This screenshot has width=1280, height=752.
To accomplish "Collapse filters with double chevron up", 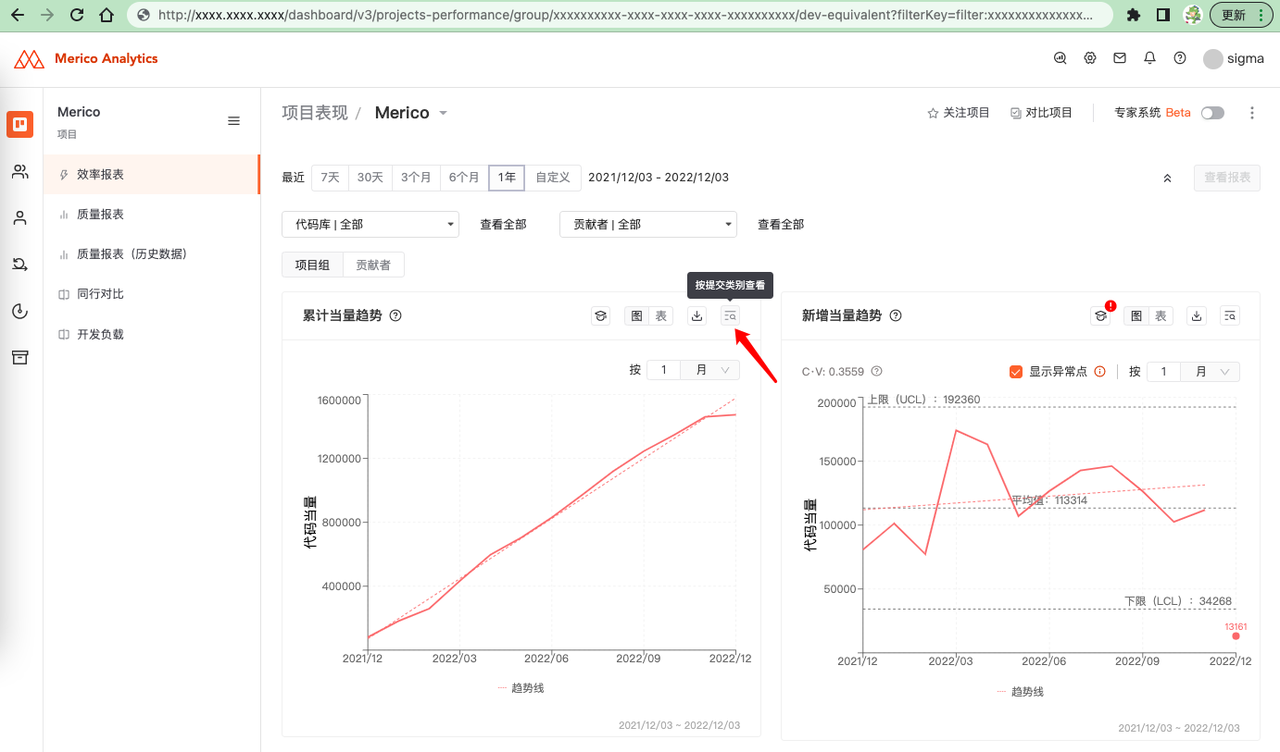I will pyautogui.click(x=1167, y=178).
